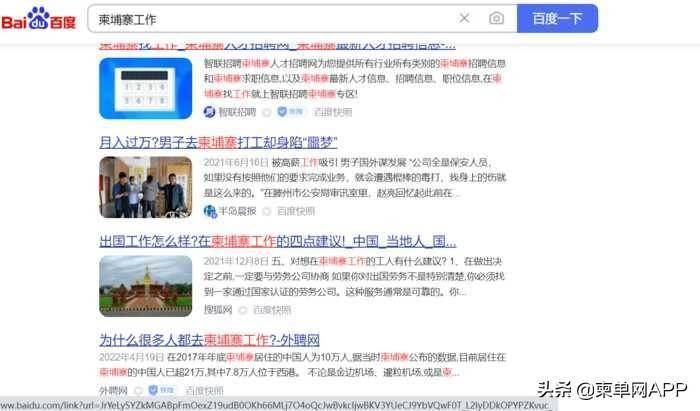Screen dimensions: 700x411
Task: Click the shield verification badge beside 智联招聘
Action: 290,112
